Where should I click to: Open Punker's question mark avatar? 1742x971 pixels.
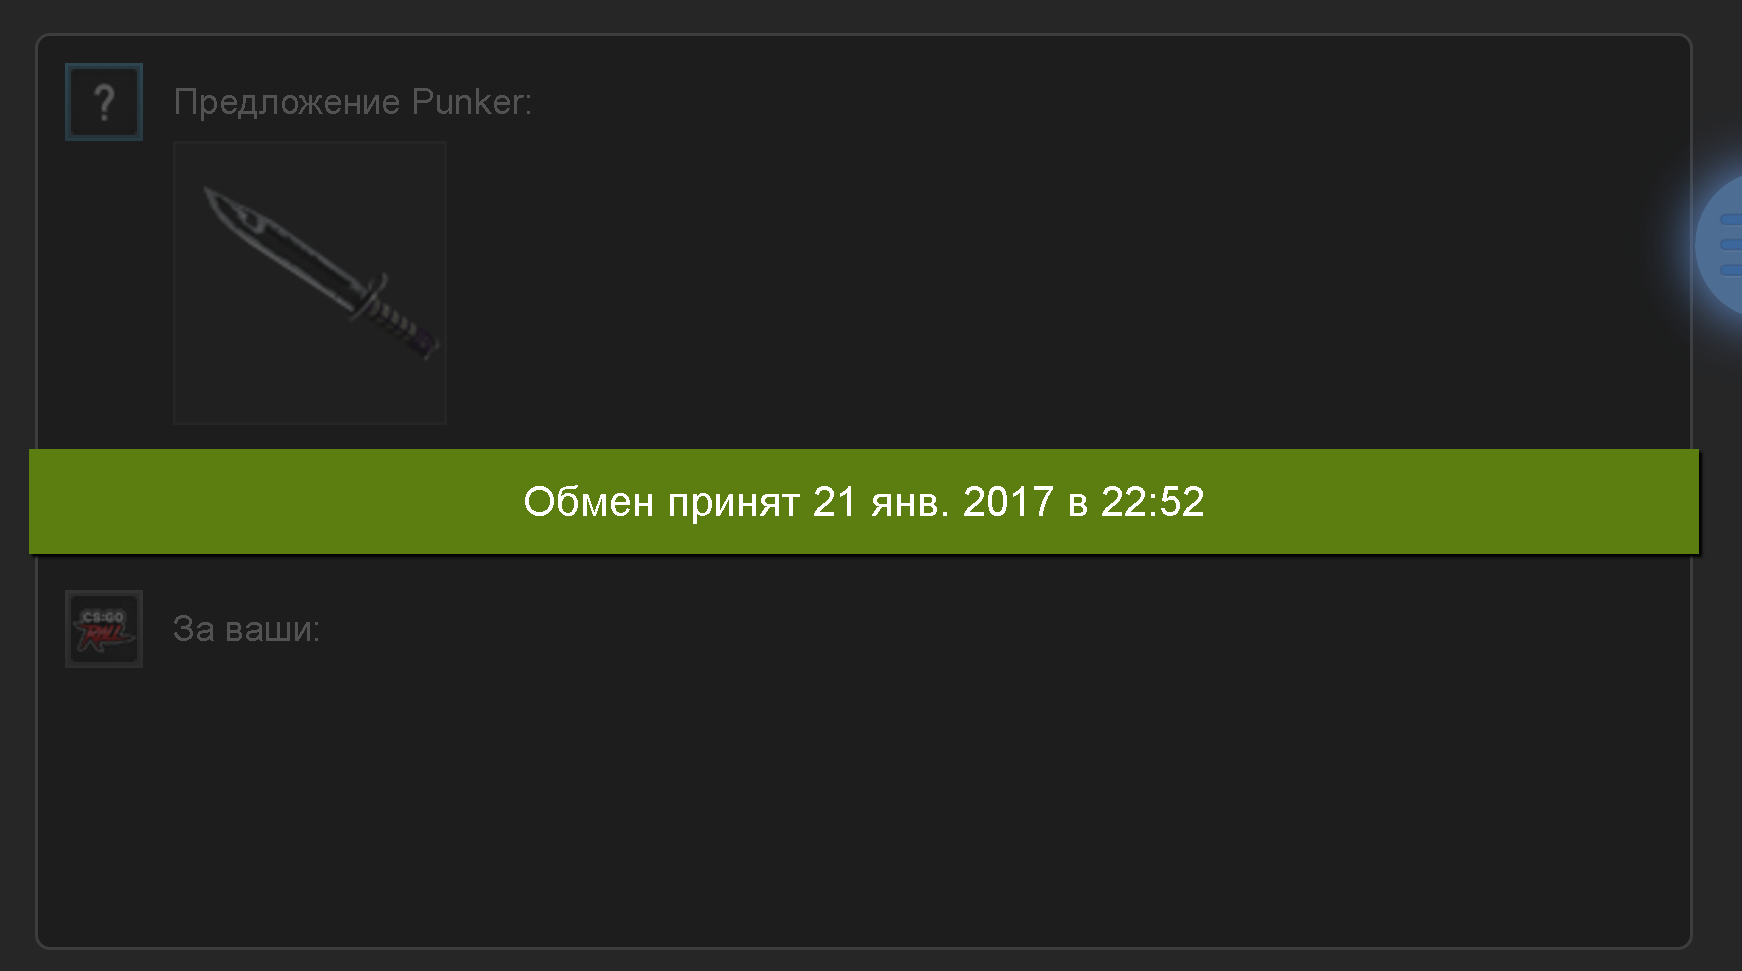(x=104, y=102)
